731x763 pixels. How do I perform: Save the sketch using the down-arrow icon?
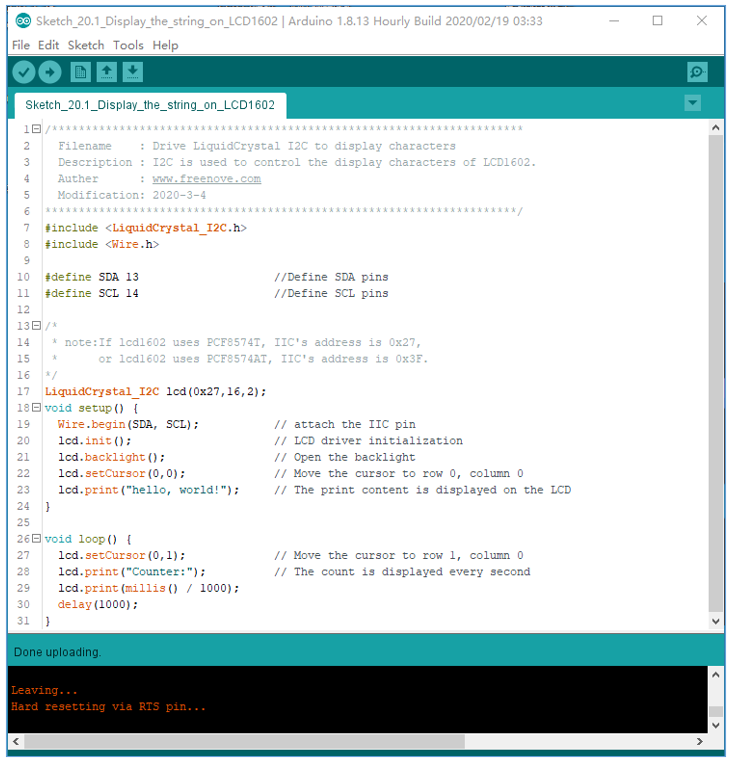tap(132, 73)
